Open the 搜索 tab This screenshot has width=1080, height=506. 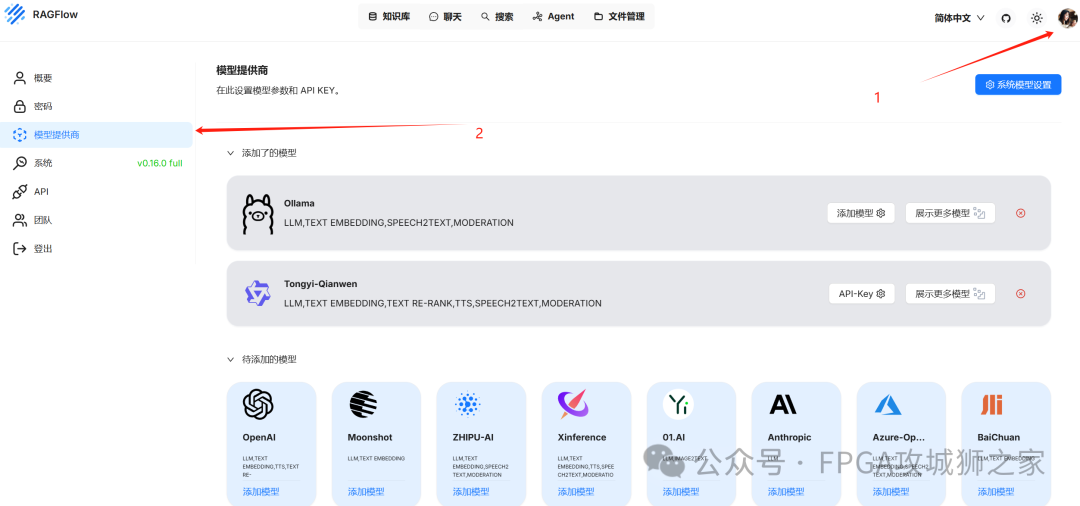tap(497, 17)
